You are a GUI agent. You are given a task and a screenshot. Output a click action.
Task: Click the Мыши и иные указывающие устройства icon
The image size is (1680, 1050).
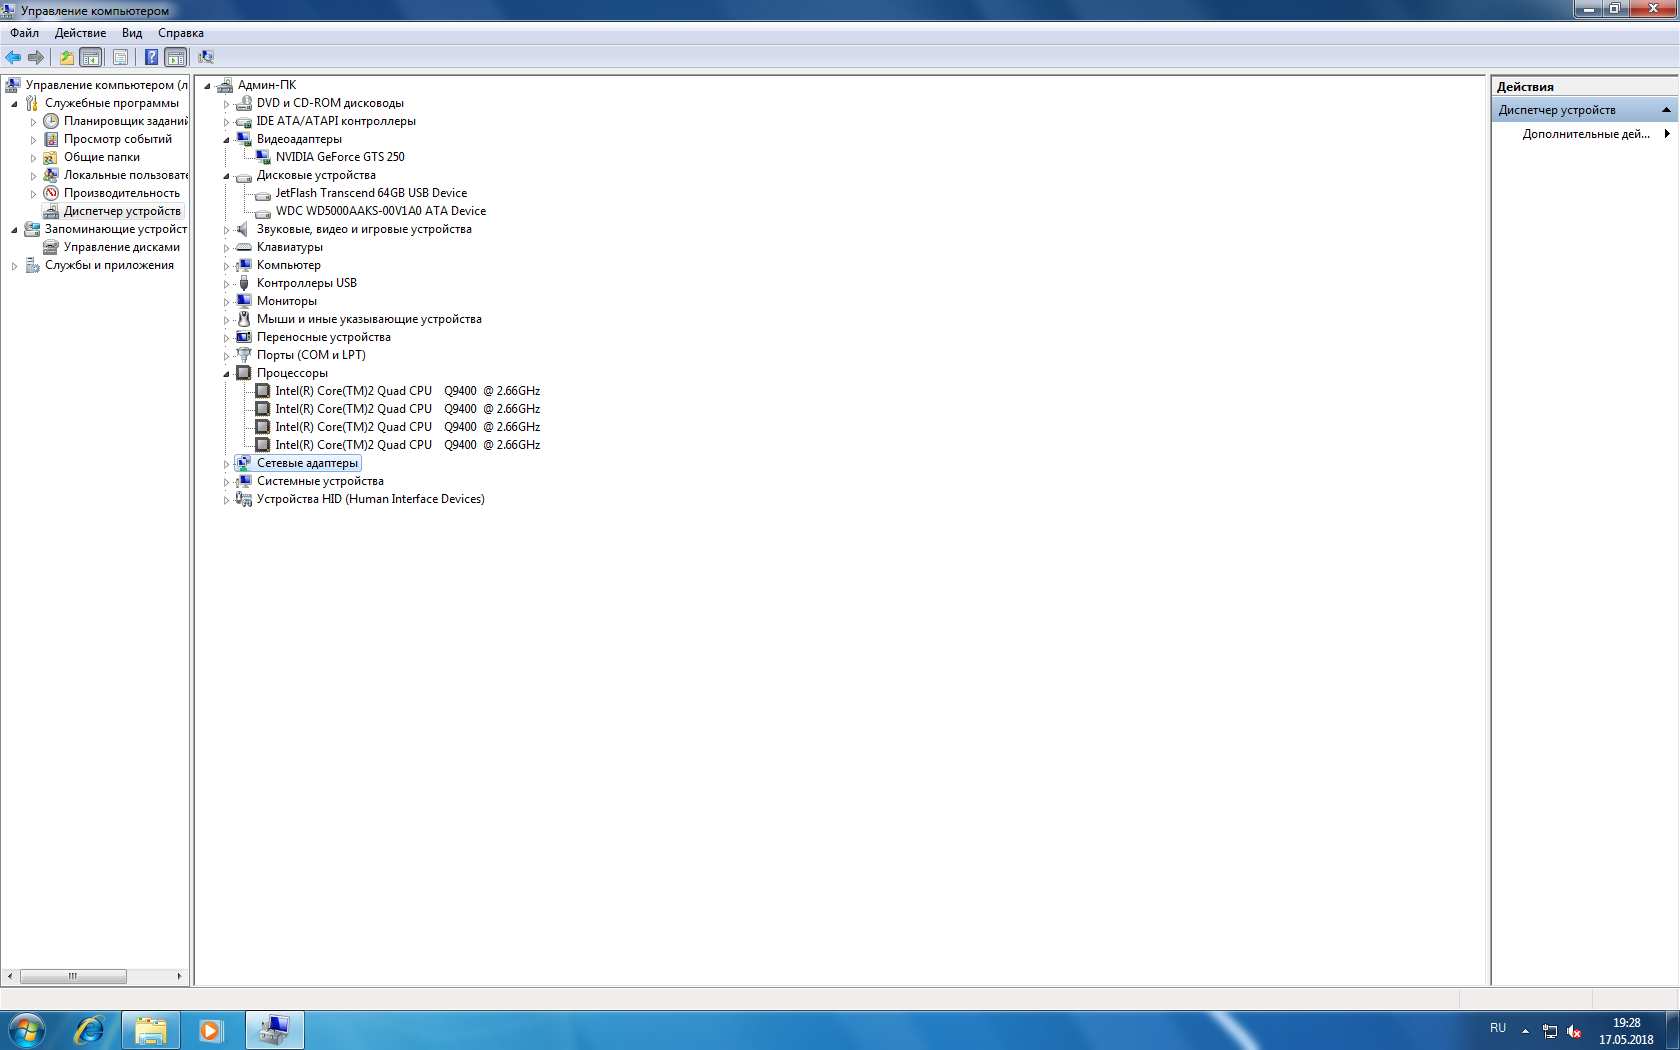tap(244, 319)
